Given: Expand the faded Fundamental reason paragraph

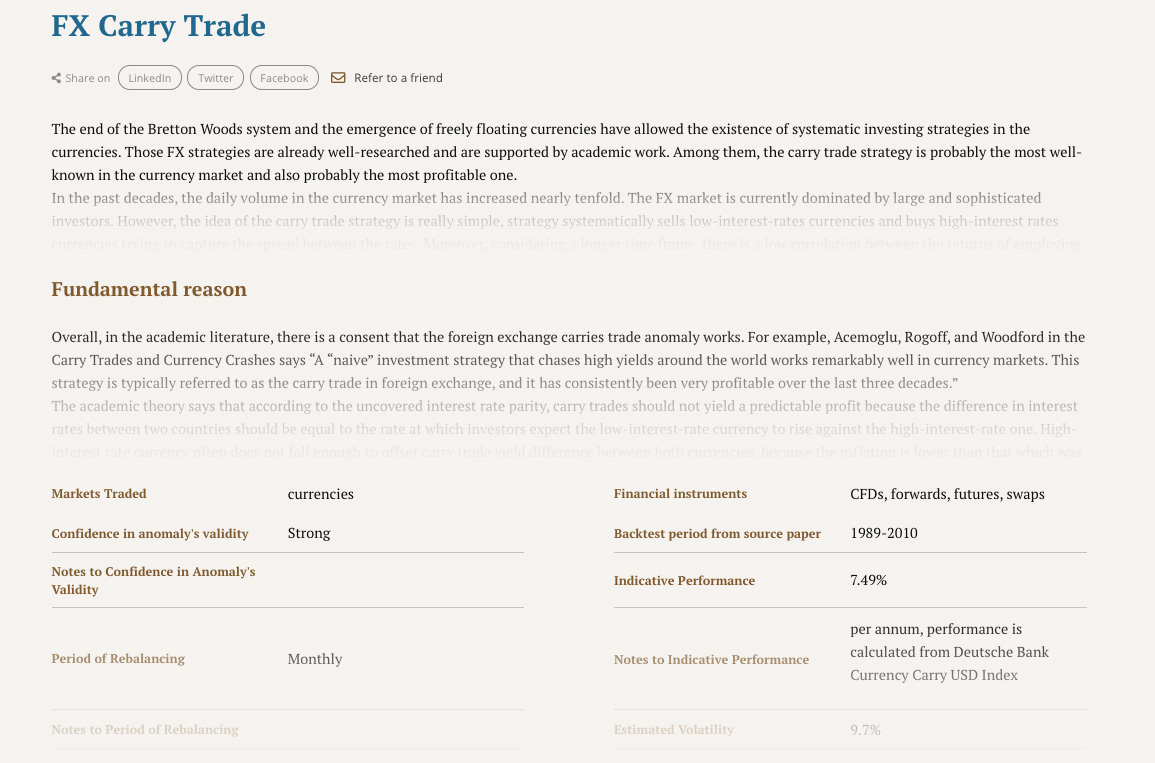Looking at the screenshot, I should coord(566,429).
